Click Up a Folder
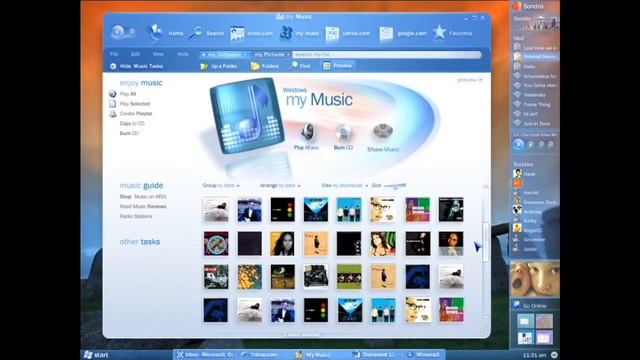This screenshot has width=640, height=360. [219, 66]
